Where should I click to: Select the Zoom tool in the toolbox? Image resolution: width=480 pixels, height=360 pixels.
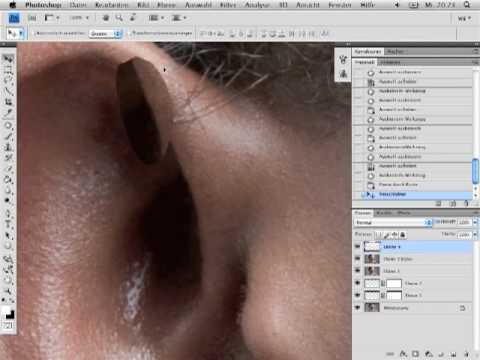click(x=8, y=291)
